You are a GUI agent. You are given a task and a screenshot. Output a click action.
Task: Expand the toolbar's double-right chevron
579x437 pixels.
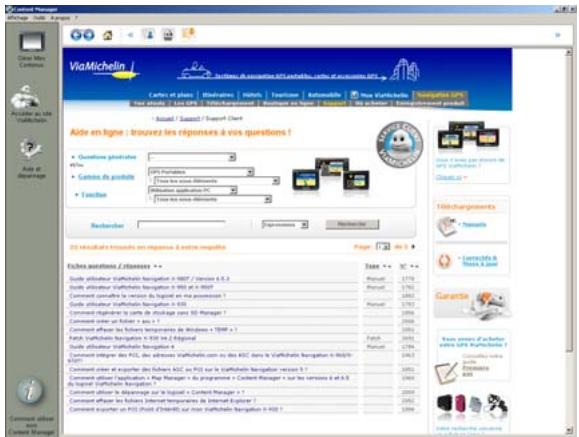558,35
